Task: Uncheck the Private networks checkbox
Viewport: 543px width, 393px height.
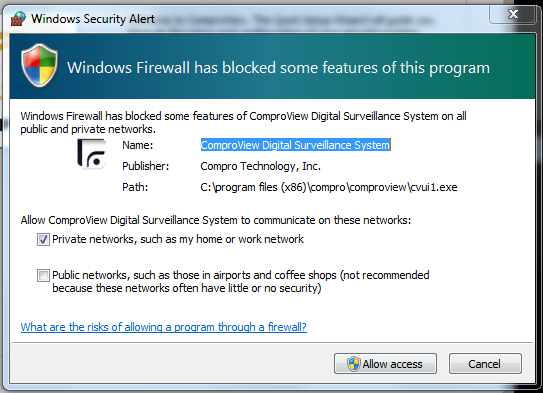Action: pyautogui.click(x=43, y=239)
